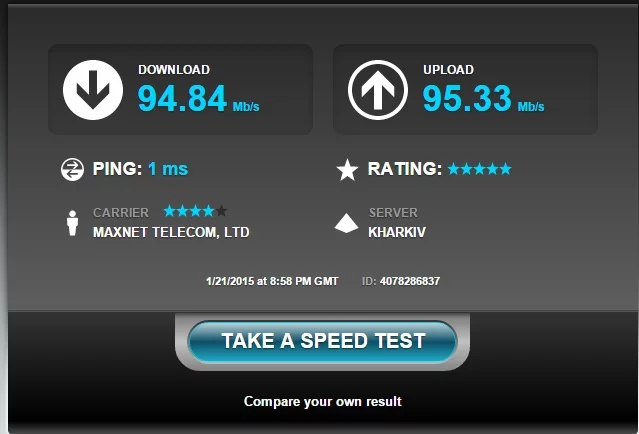
Task: Click the carrier person icon
Action: click(73, 223)
